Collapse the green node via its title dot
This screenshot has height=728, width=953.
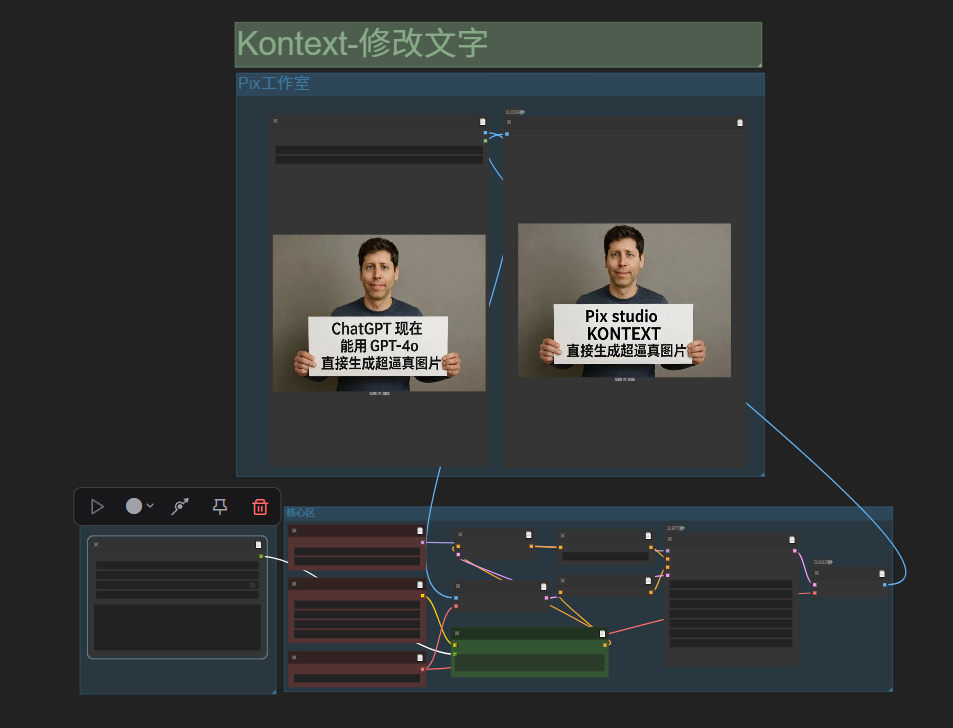pos(457,633)
